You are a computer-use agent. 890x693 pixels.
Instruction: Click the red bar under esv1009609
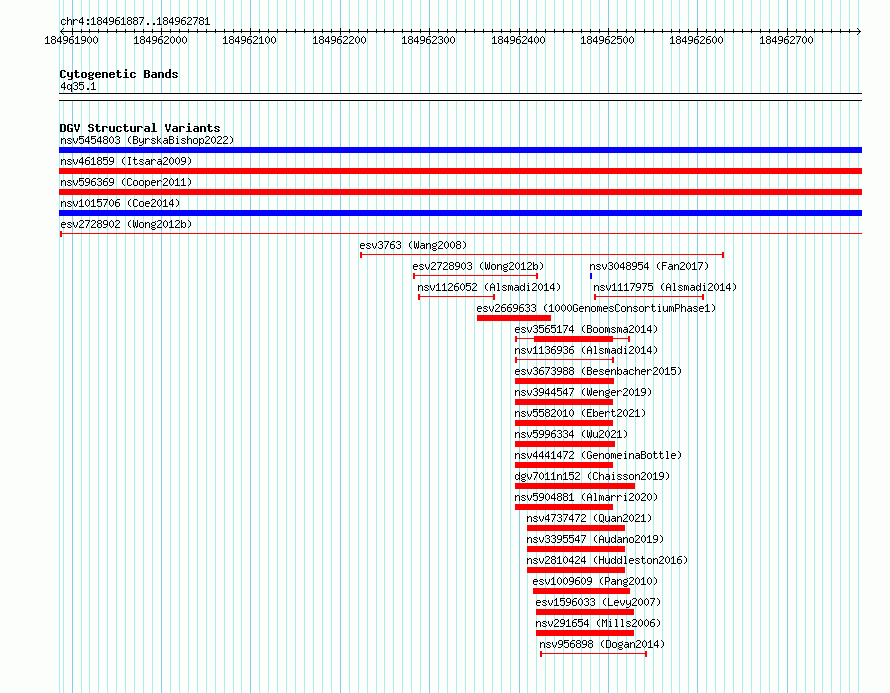coord(581,591)
